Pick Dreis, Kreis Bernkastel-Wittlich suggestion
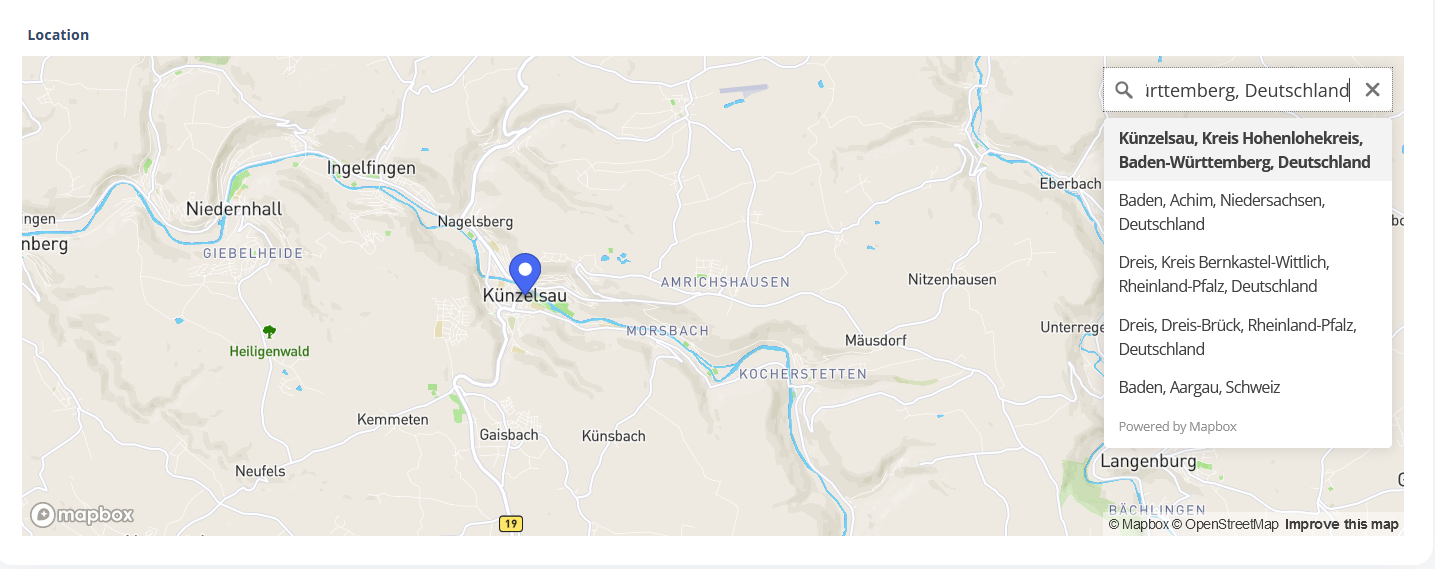Viewport: 1435px width, 569px height. [1248, 274]
